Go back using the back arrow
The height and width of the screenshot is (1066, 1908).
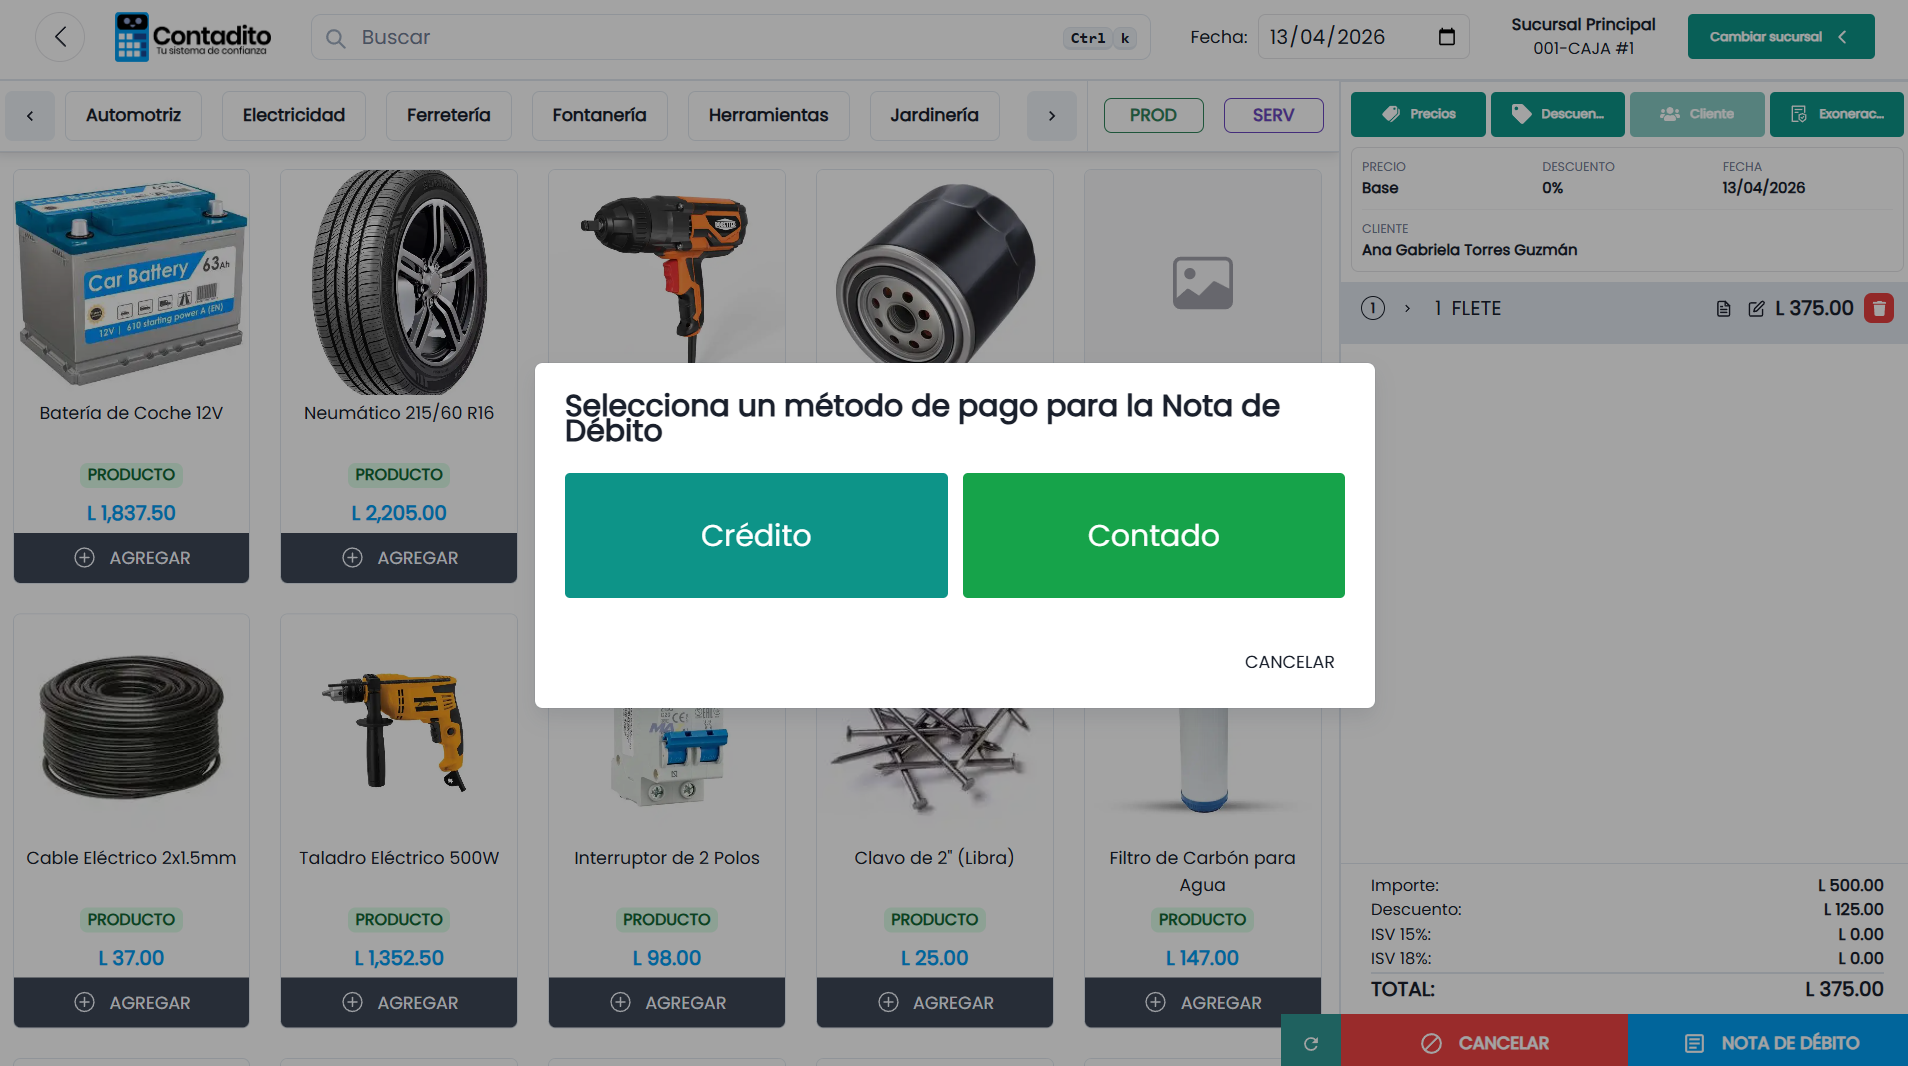click(x=60, y=37)
